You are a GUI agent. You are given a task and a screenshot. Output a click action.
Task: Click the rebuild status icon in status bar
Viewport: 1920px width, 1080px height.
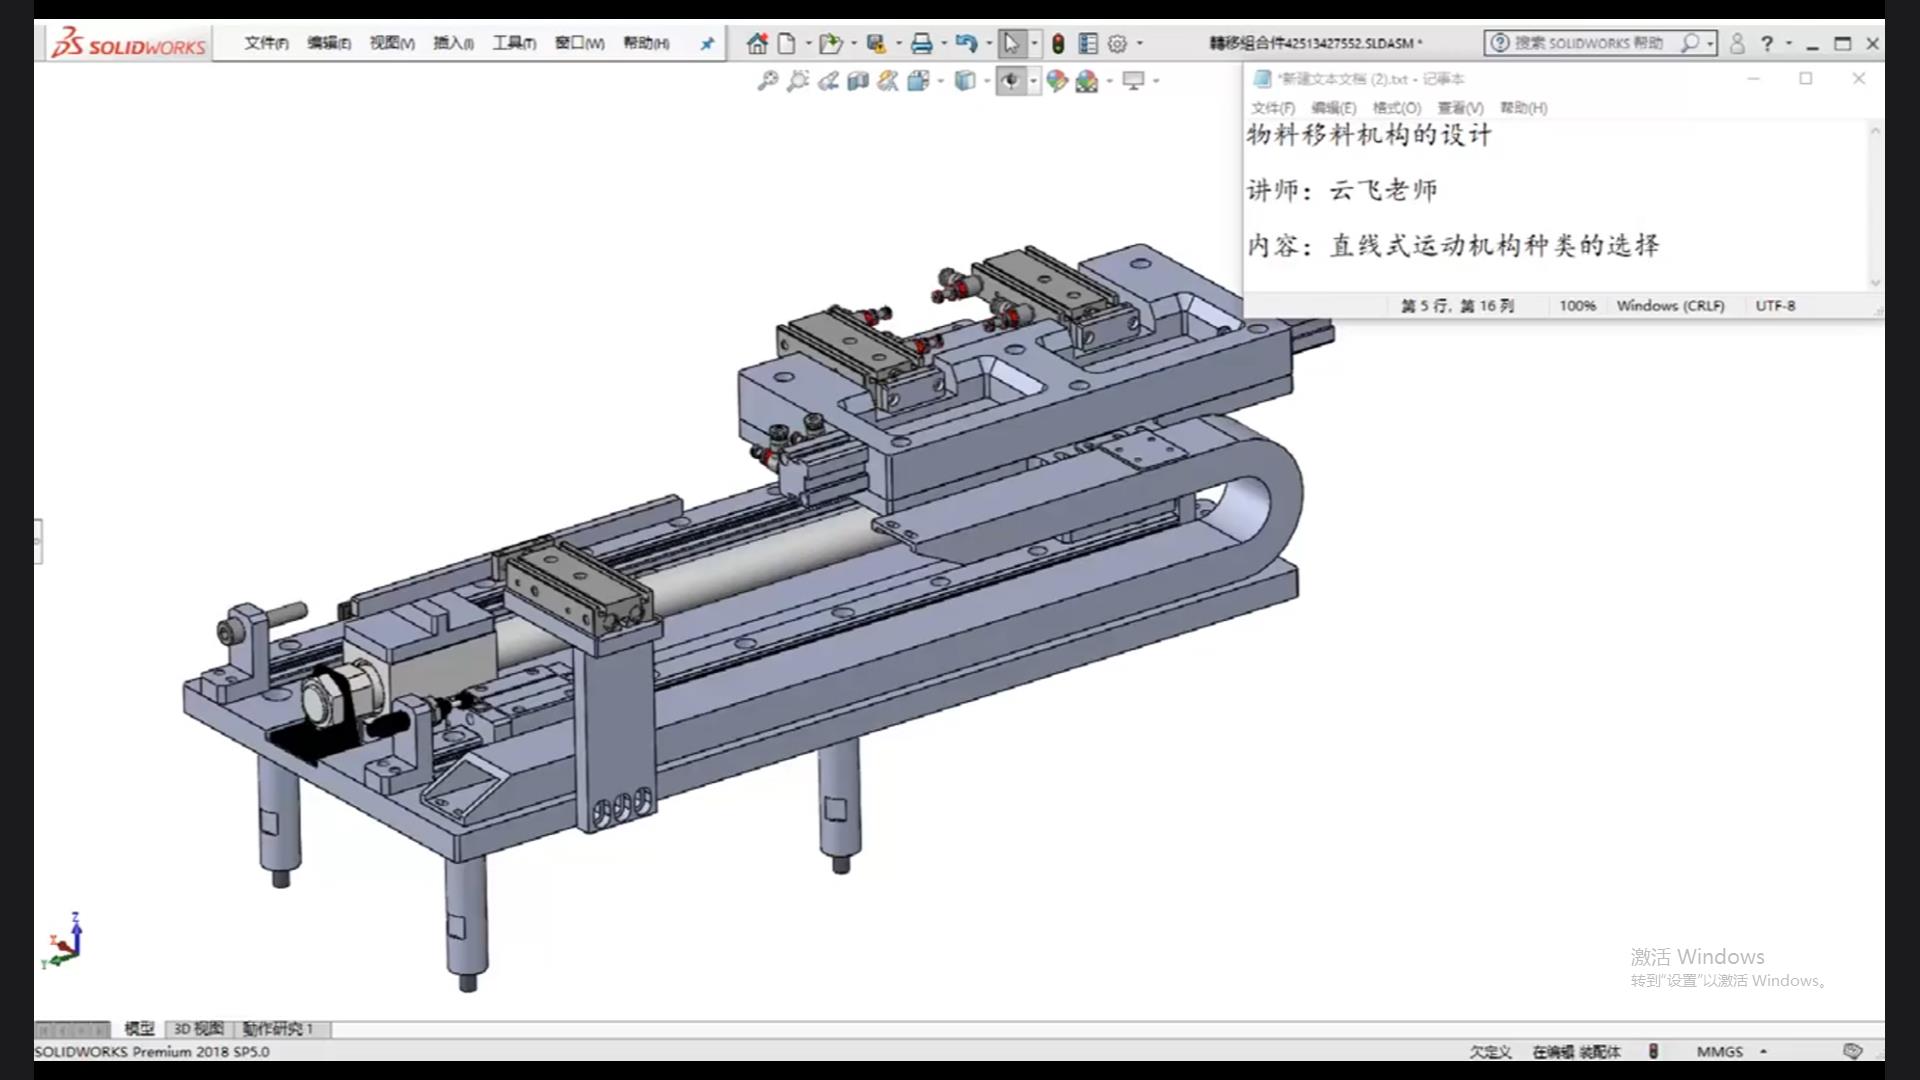1653,1051
